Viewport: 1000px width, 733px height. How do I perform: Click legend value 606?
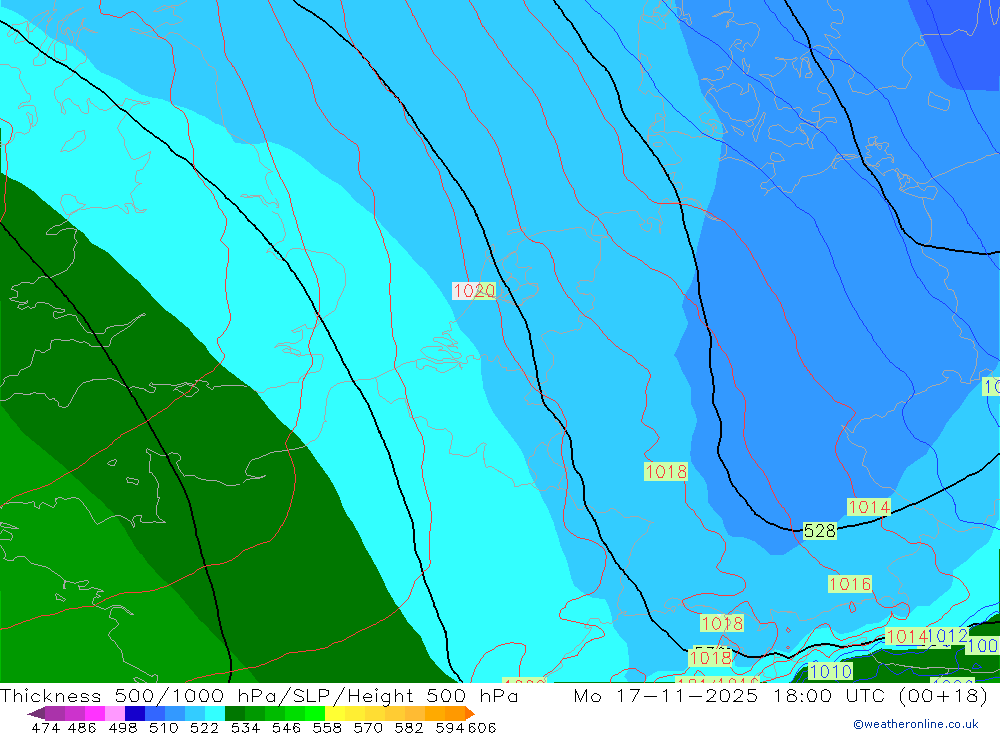(482, 728)
